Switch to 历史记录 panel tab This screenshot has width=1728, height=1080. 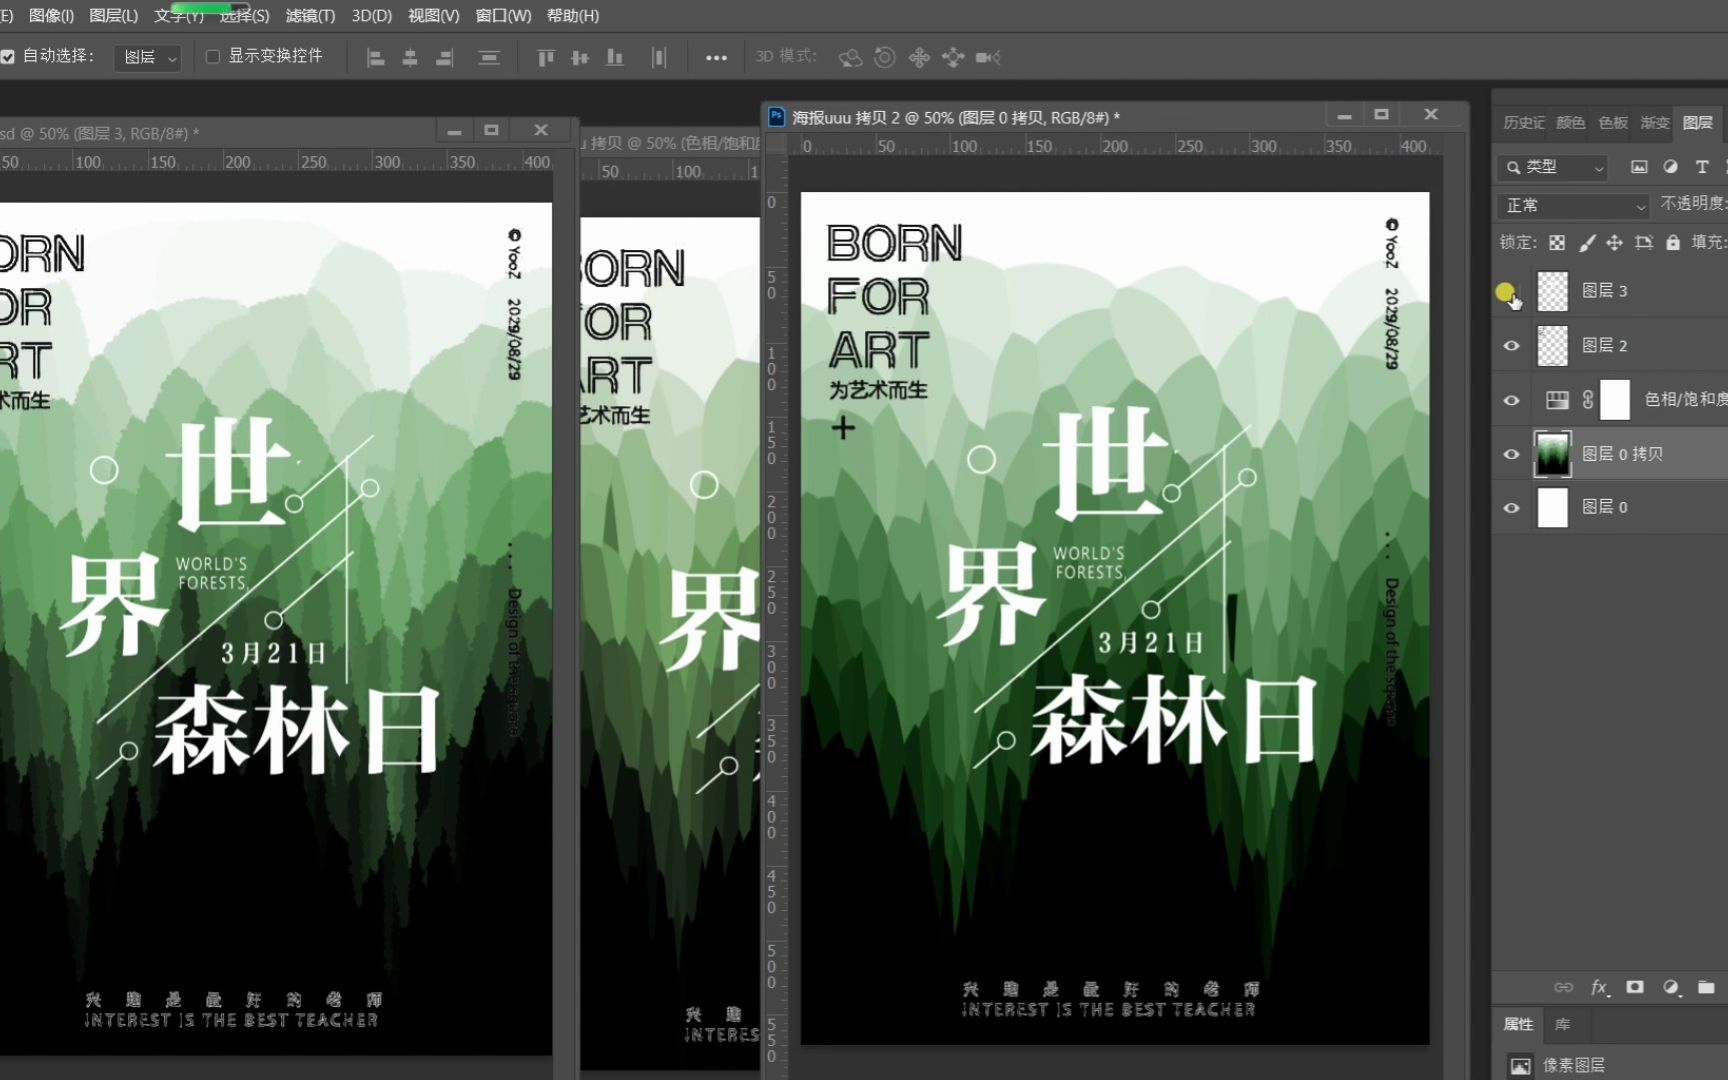click(1523, 122)
